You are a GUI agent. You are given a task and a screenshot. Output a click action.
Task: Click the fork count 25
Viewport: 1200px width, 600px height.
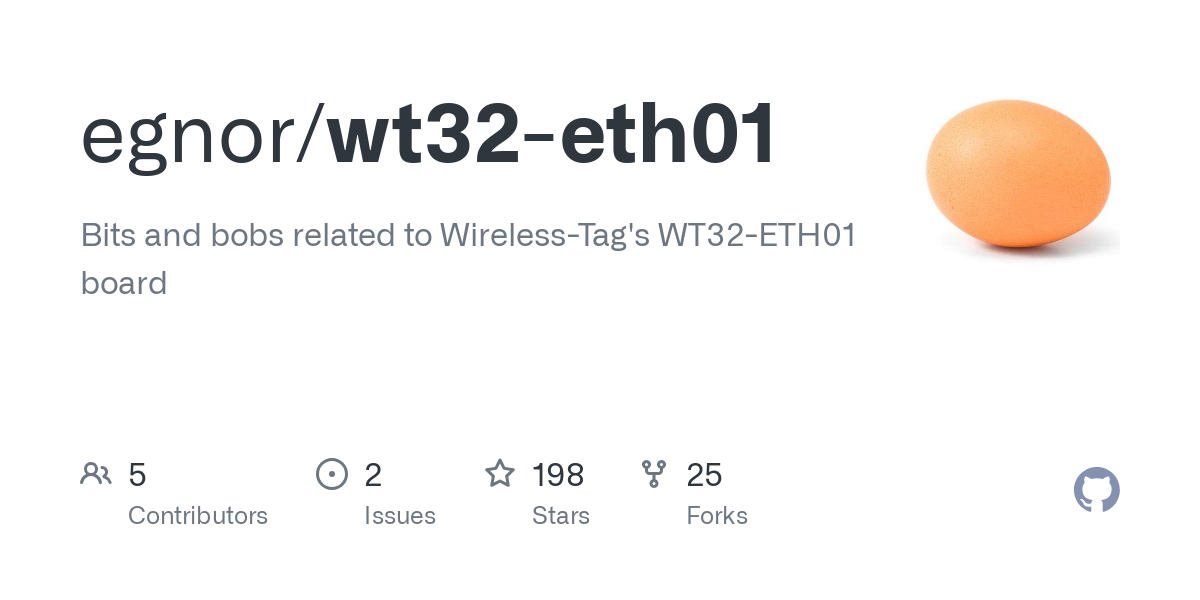(x=704, y=475)
